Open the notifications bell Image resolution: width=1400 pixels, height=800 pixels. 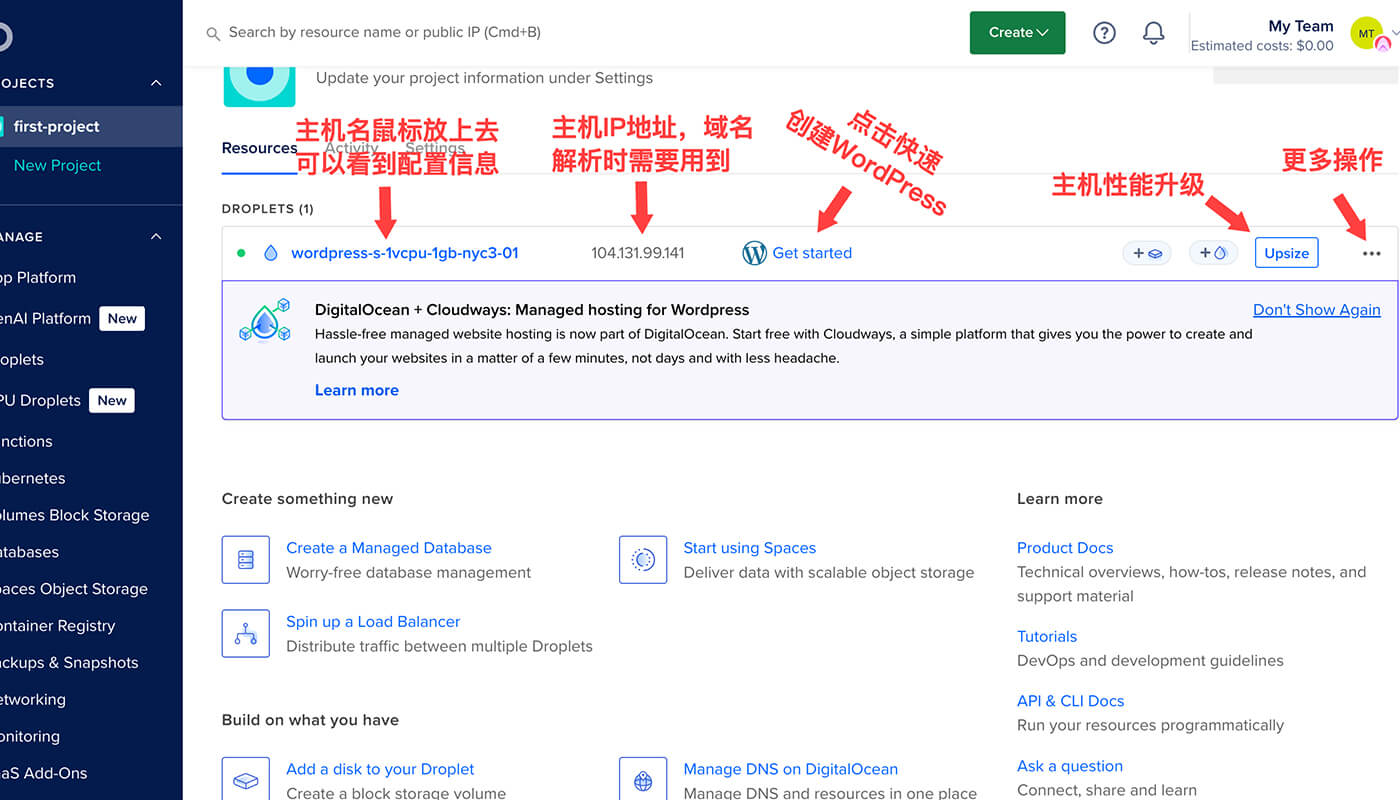(1153, 33)
